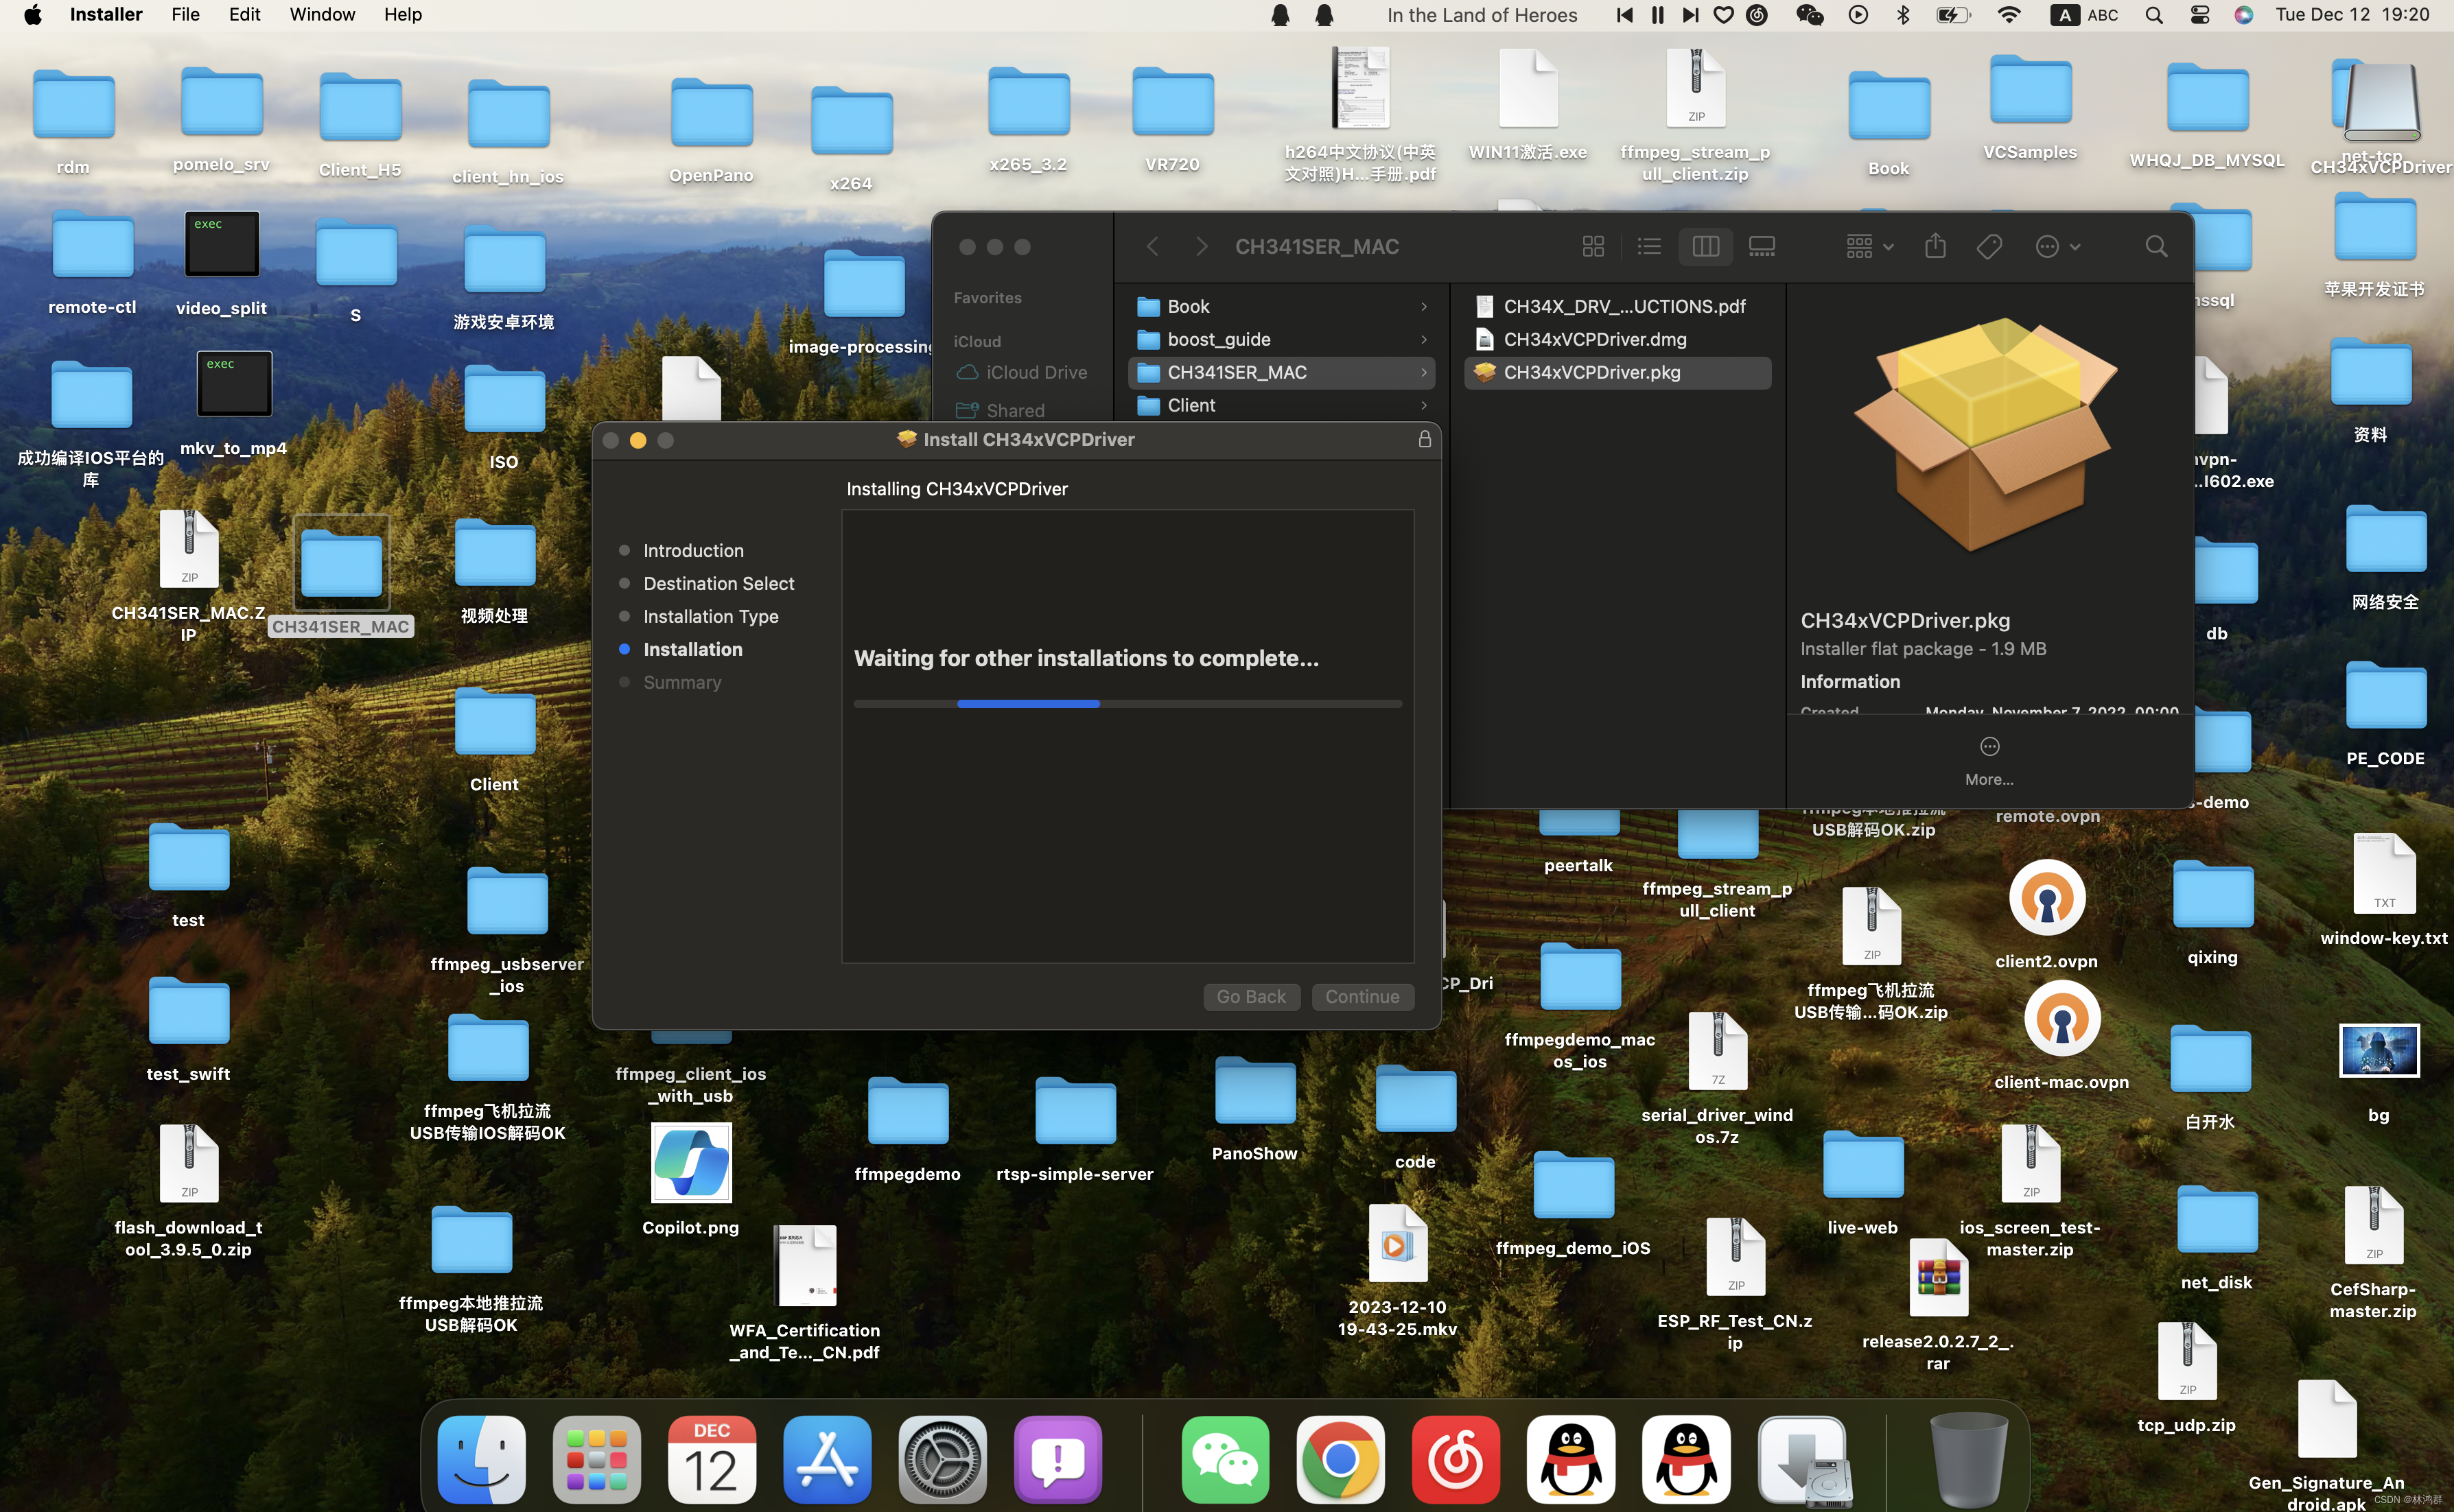Open the Finder action (ellipsis) menu
This screenshot has height=1512, width=2454.
[2058, 246]
